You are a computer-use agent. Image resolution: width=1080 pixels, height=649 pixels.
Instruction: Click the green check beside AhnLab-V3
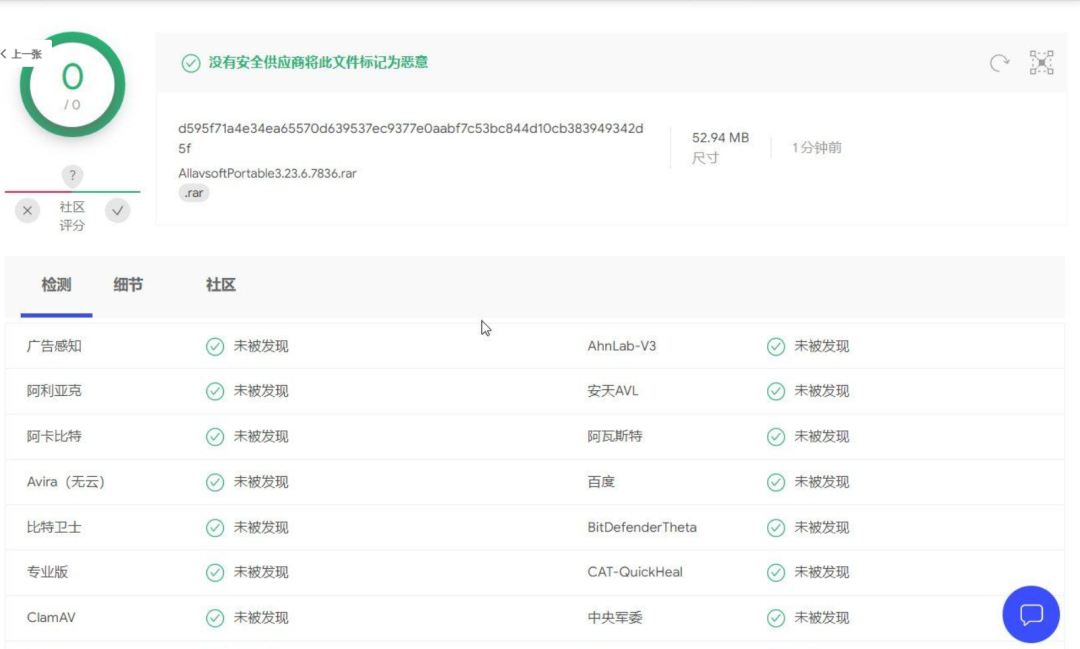point(776,346)
